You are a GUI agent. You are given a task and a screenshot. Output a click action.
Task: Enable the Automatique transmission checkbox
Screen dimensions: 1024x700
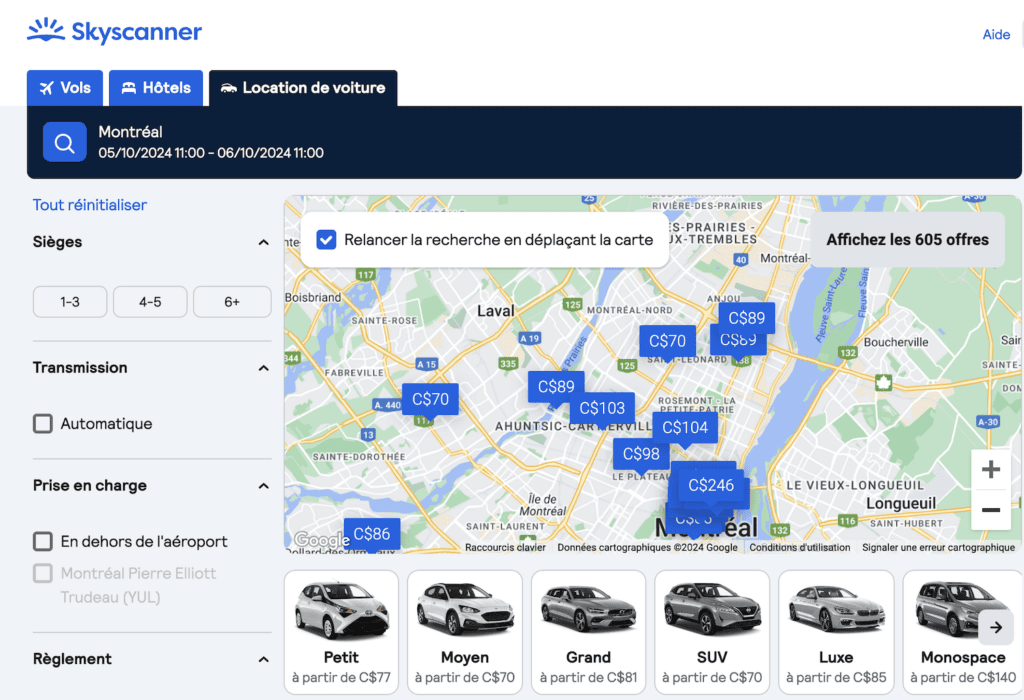click(42, 423)
